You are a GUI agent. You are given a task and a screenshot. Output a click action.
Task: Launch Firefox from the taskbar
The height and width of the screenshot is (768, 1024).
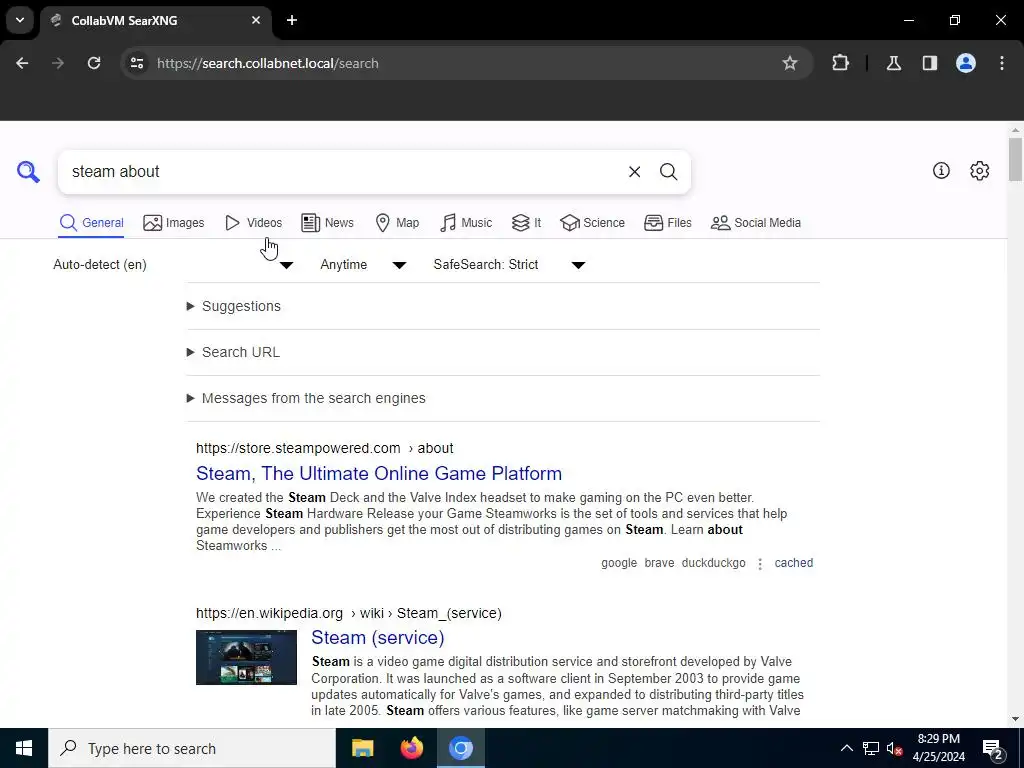[411, 748]
